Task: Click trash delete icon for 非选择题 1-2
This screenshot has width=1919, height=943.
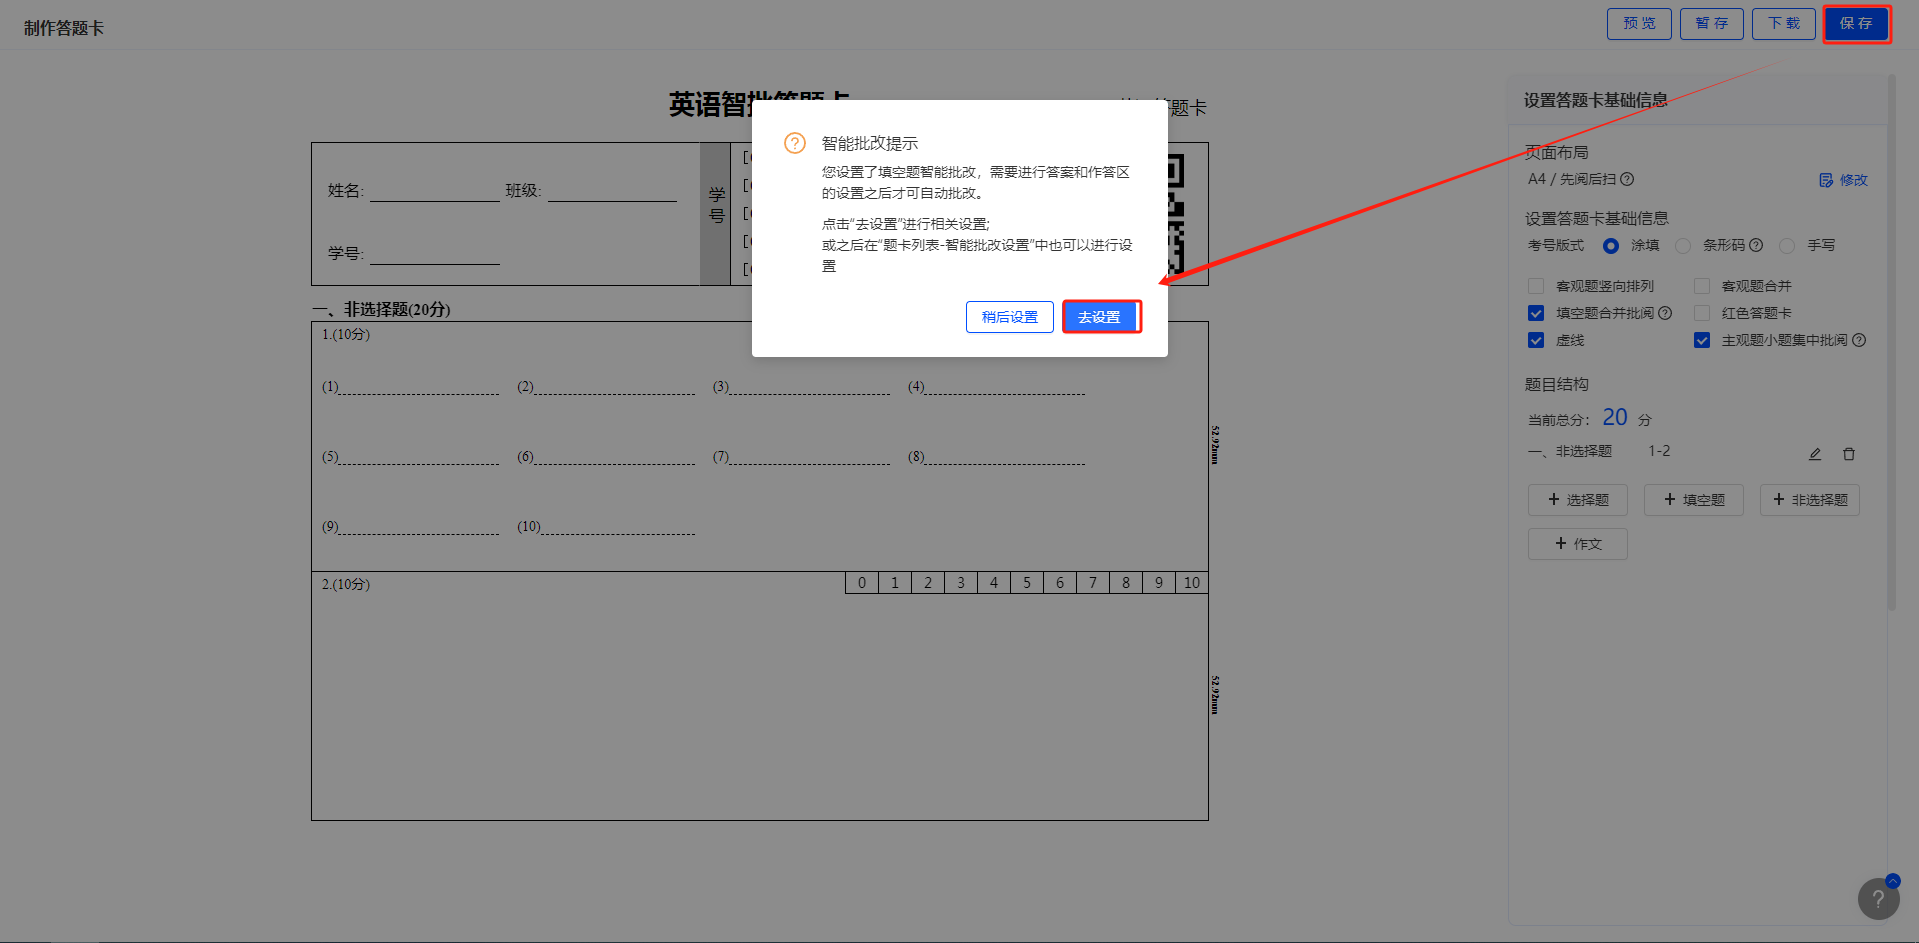Action: (x=1849, y=454)
